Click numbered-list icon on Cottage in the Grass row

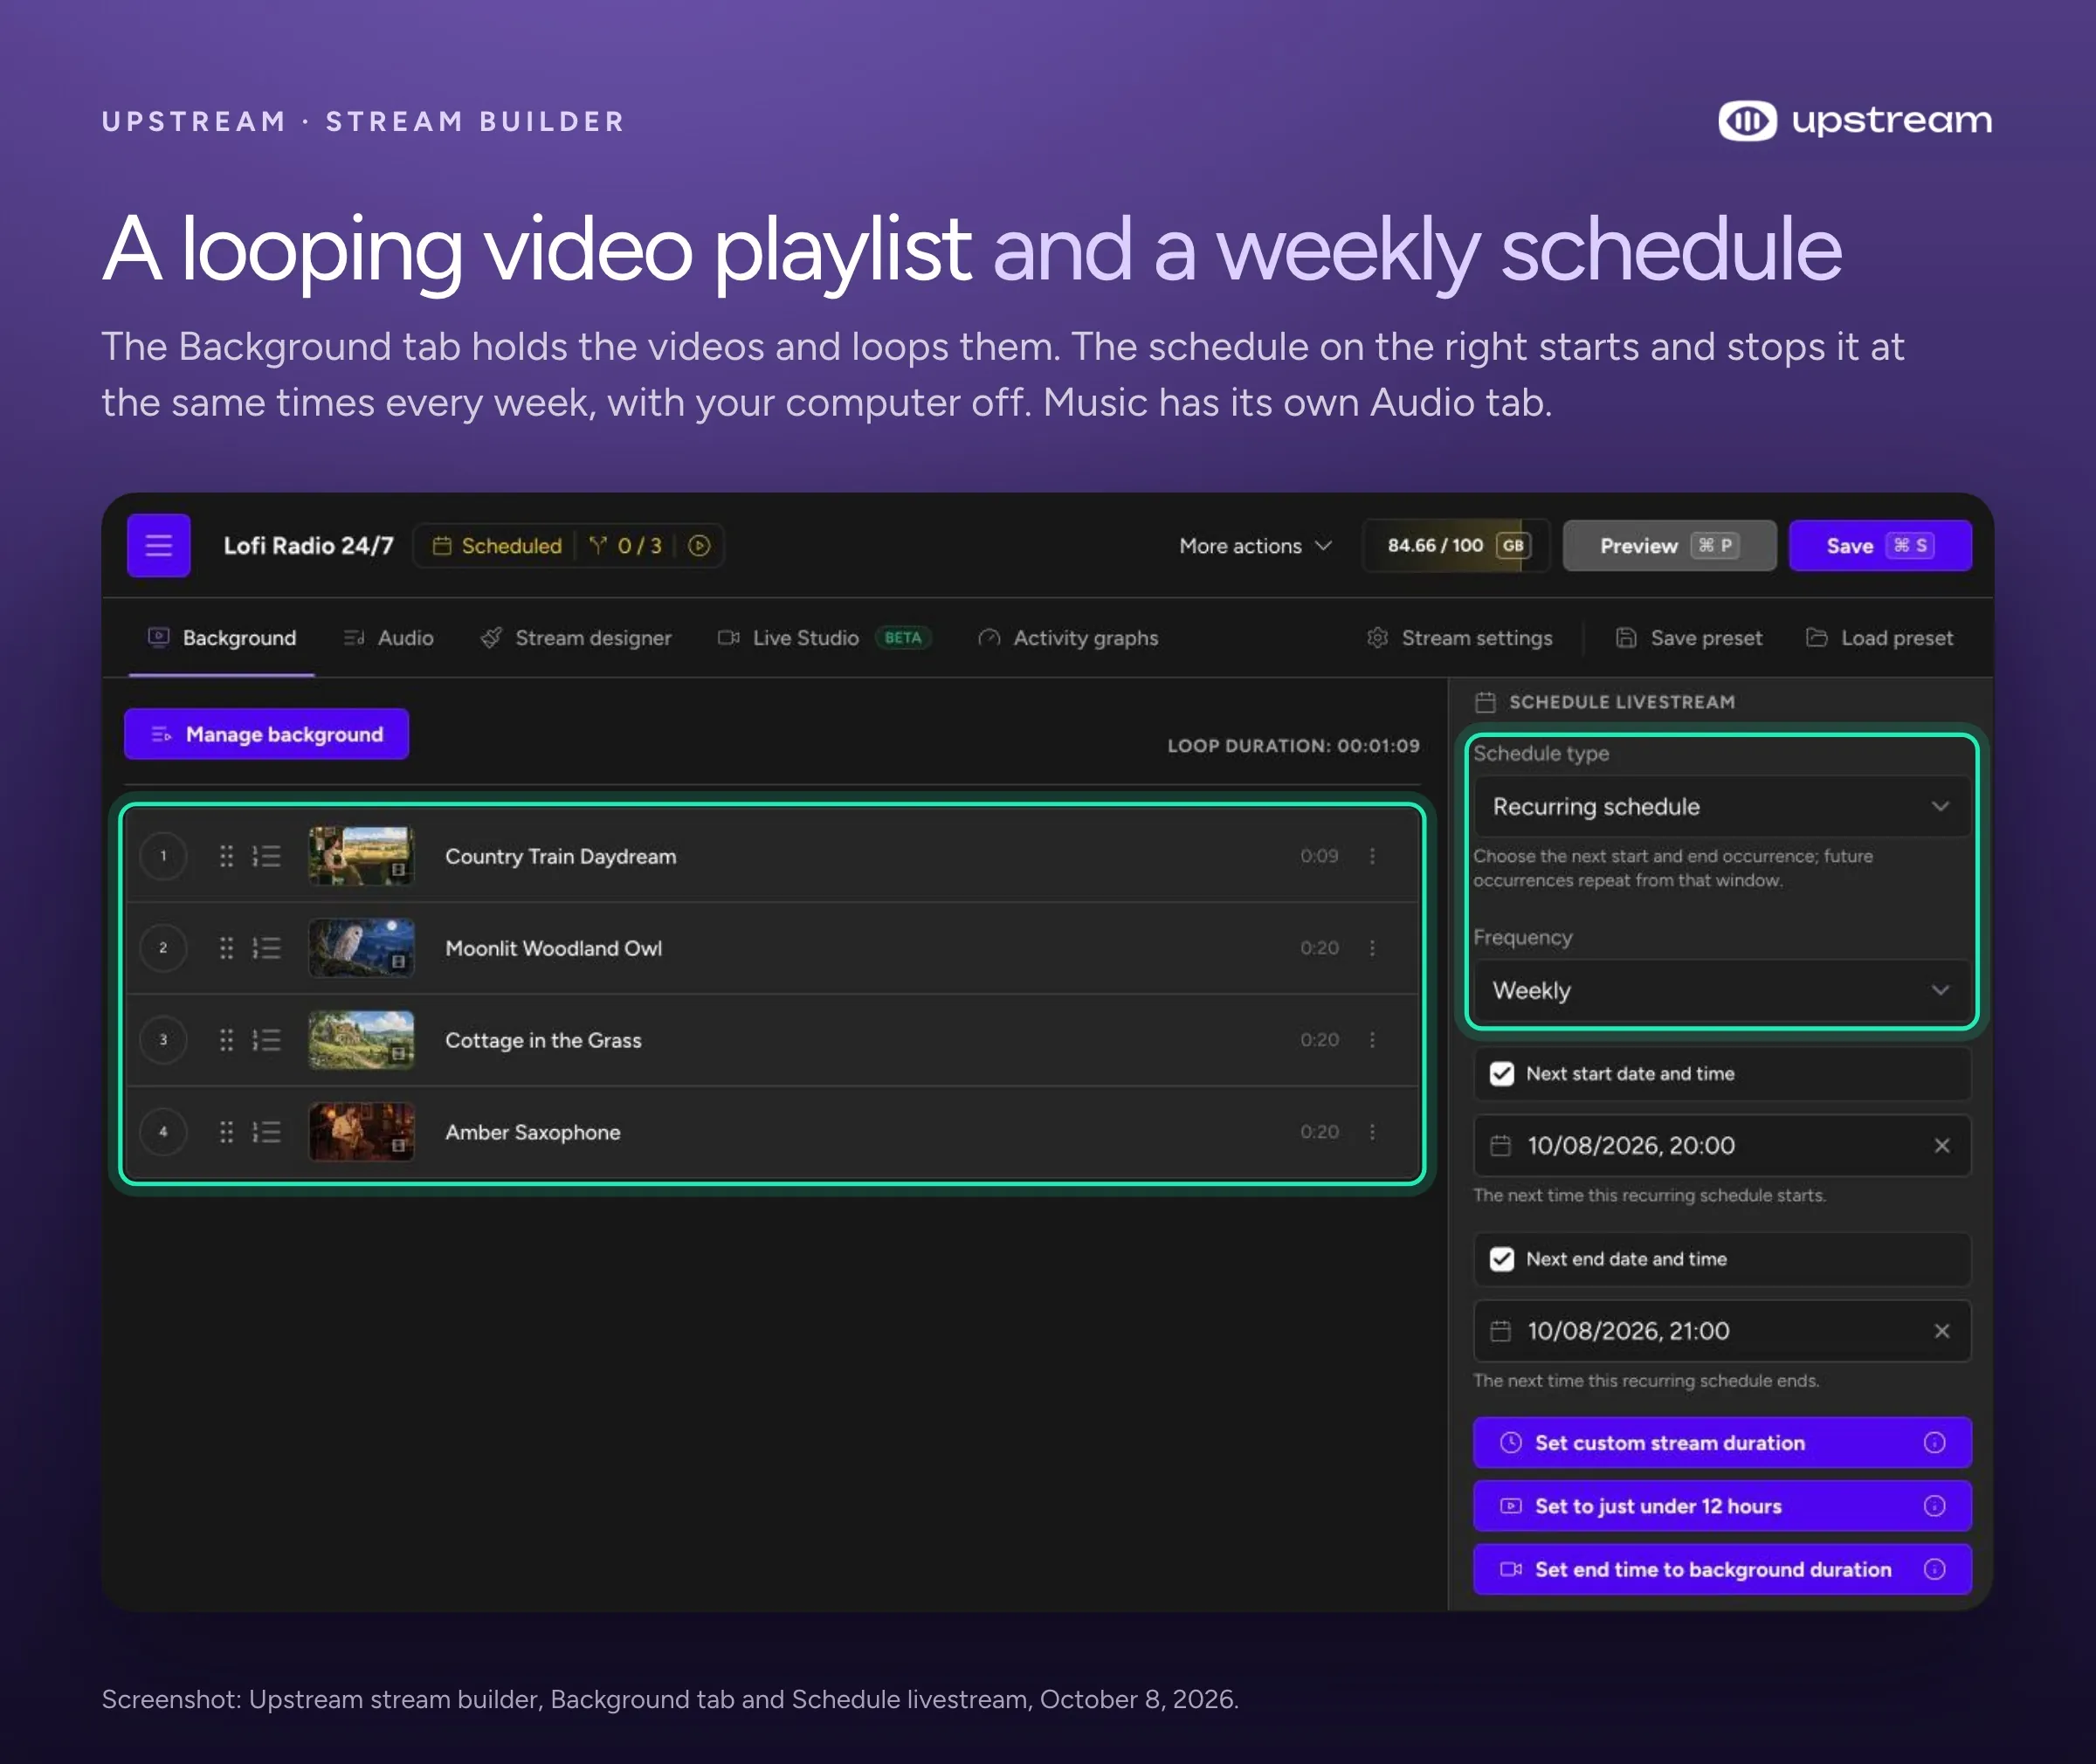(x=266, y=1040)
